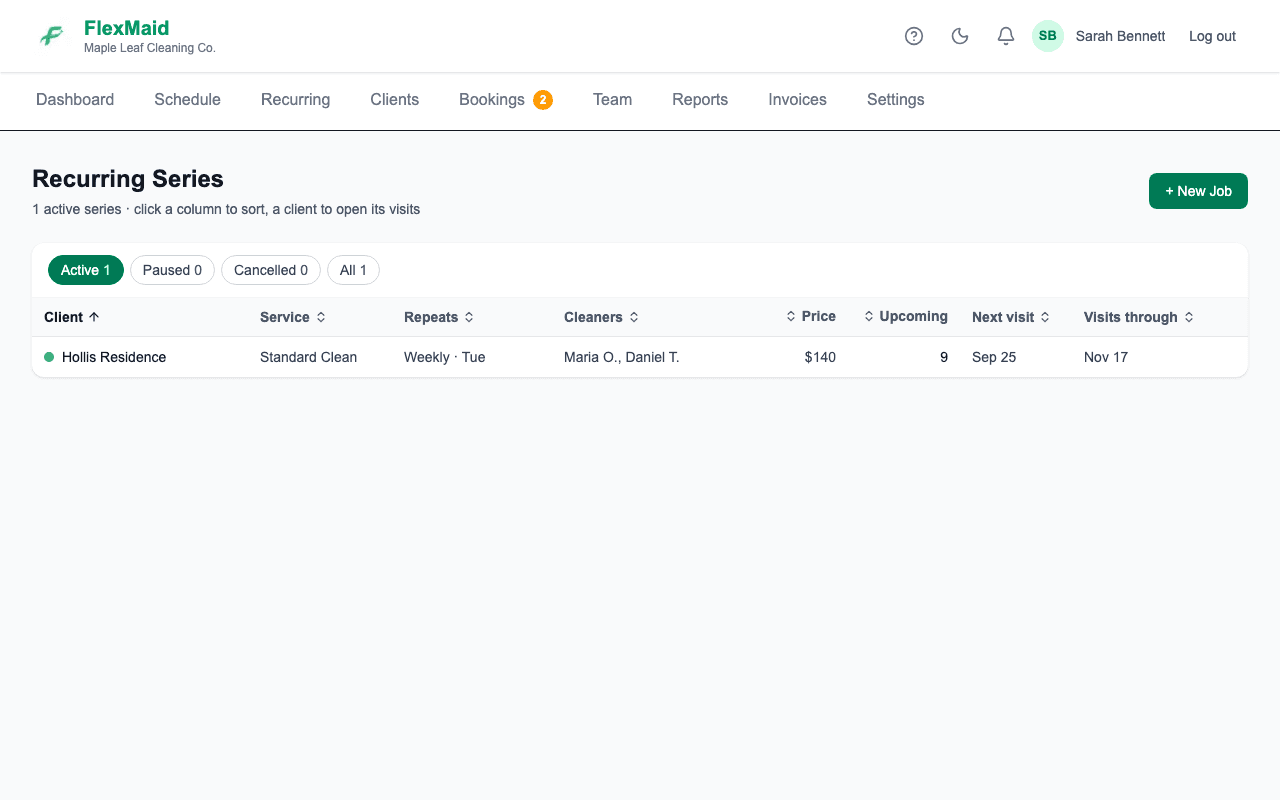Image resolution: width=1280 pixels, height=800 pixels.
Task: Open the Hollis Residence client
Action: (x=114, y=357)
